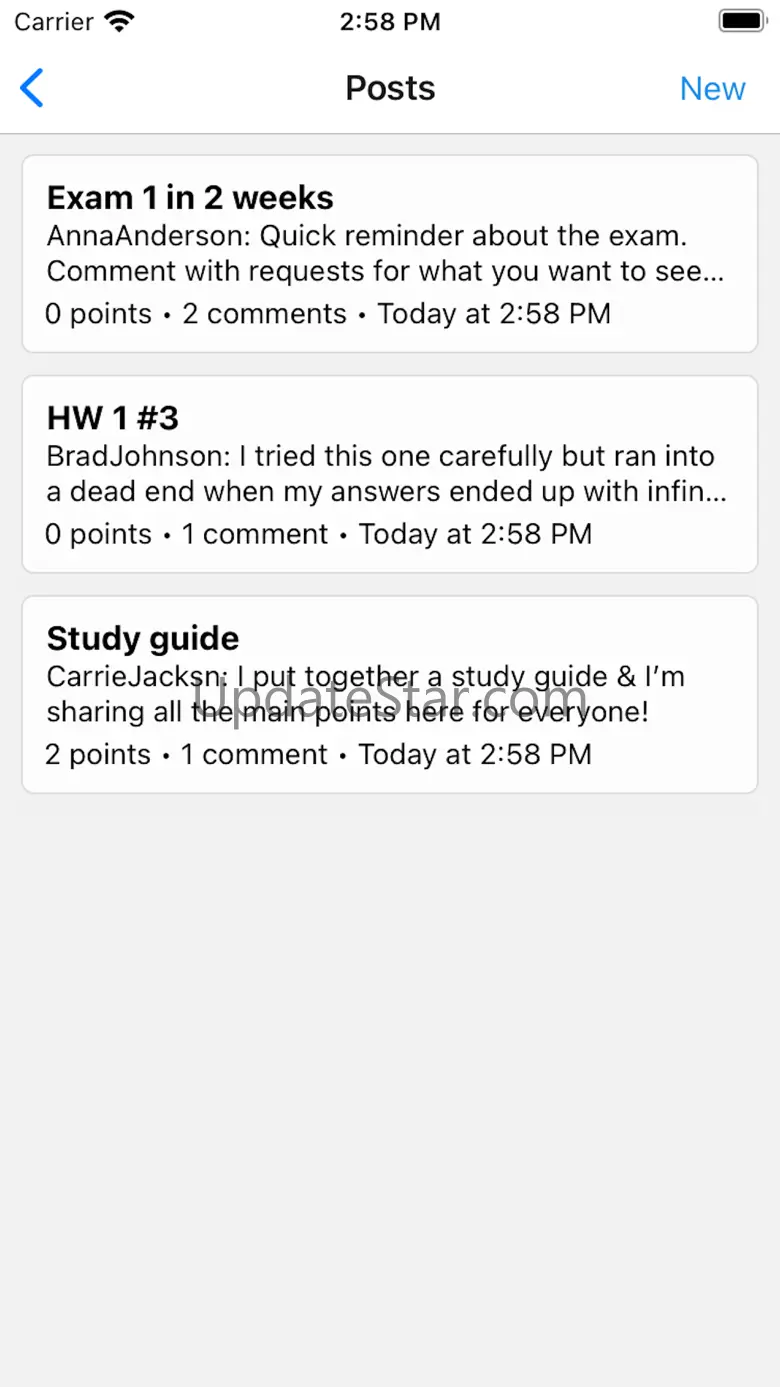
Task: Tap the Study guide post's timestamp
Action: coord(475,754)
